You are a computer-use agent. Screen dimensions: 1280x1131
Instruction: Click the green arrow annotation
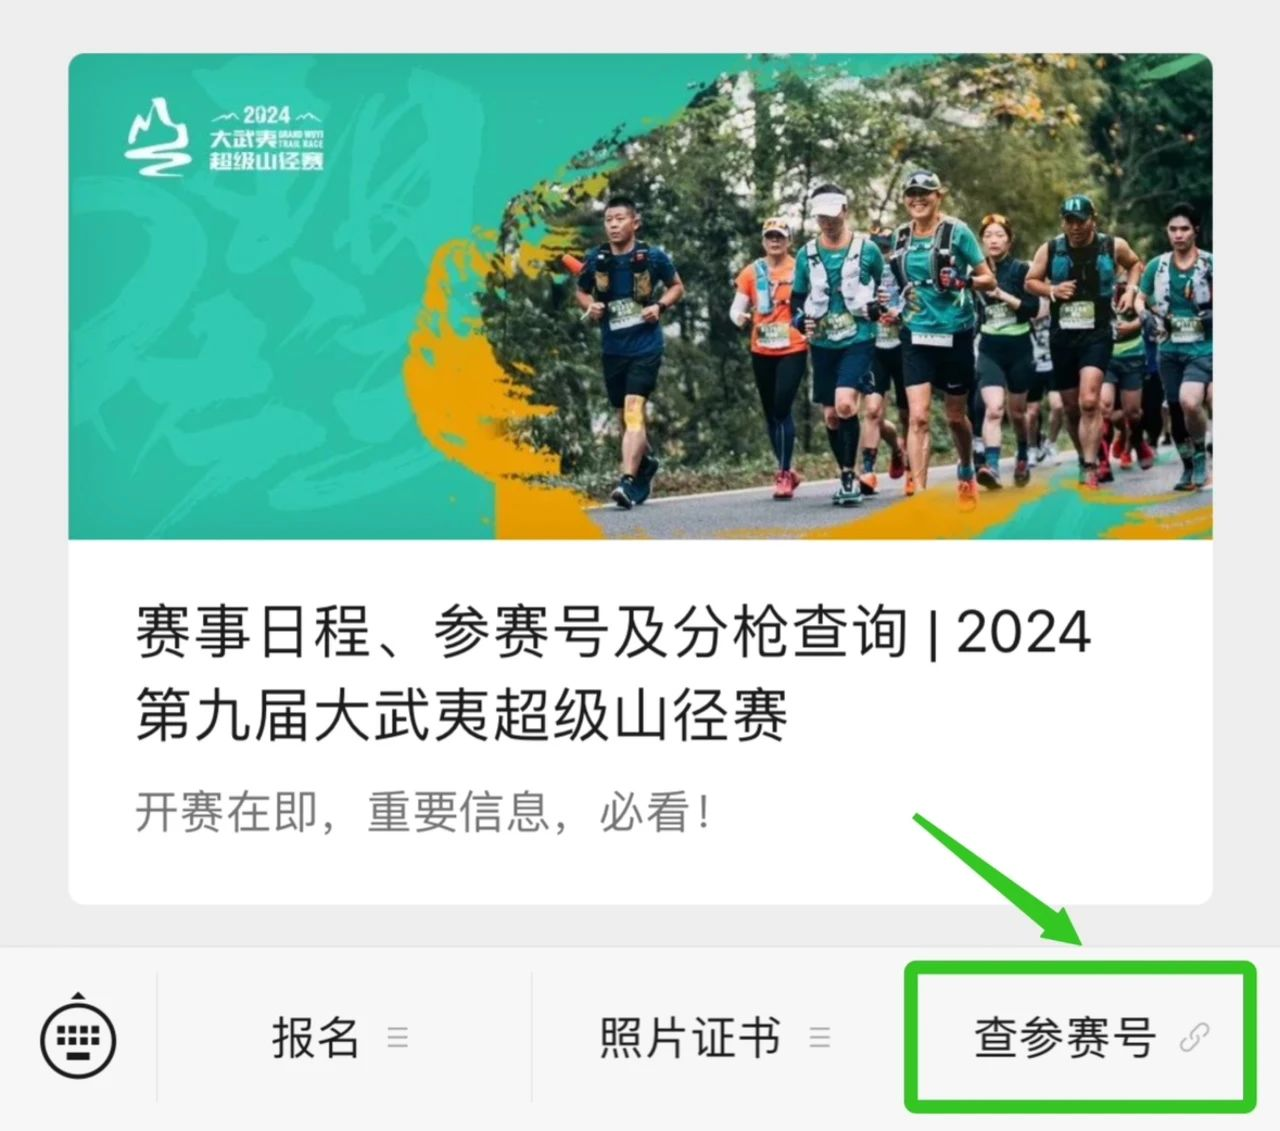pos(997,880)
